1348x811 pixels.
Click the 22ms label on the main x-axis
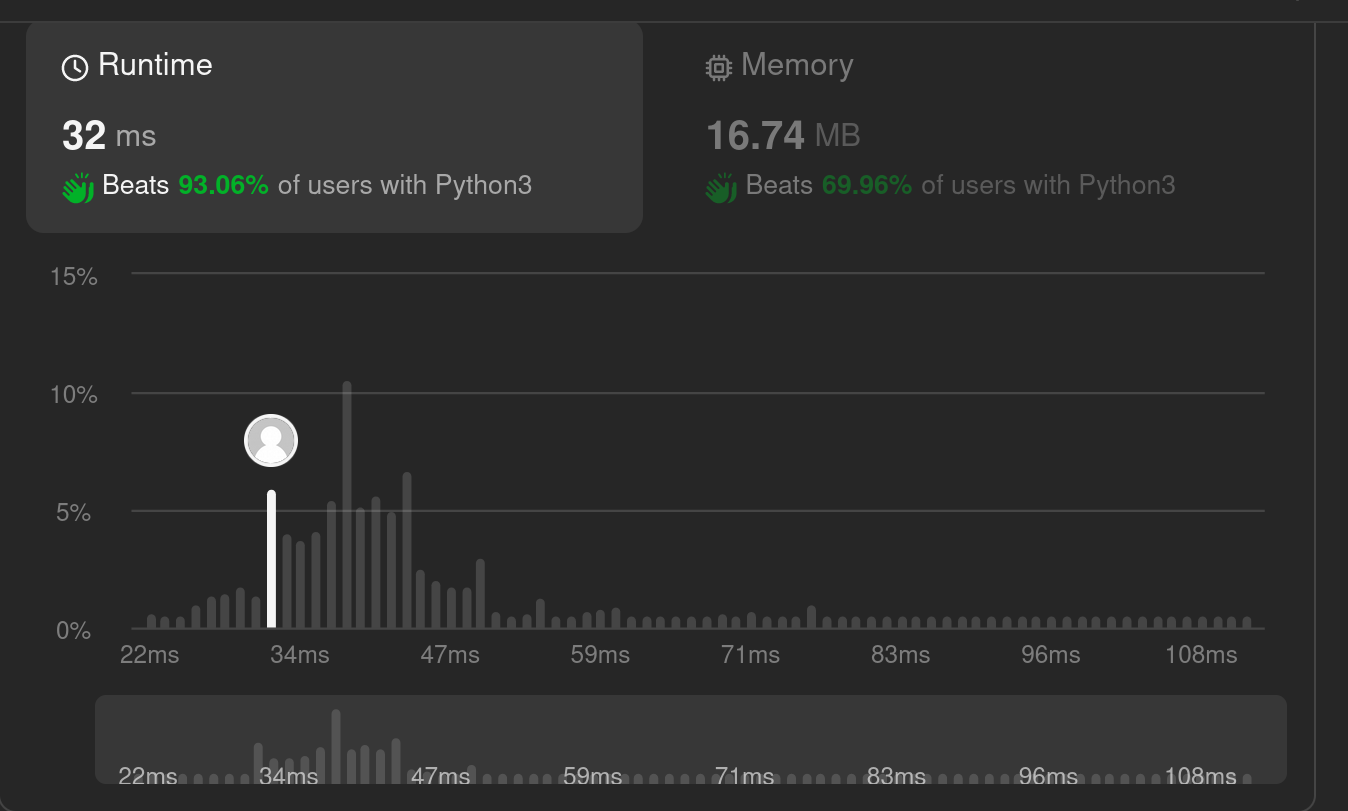click(150, 655)
